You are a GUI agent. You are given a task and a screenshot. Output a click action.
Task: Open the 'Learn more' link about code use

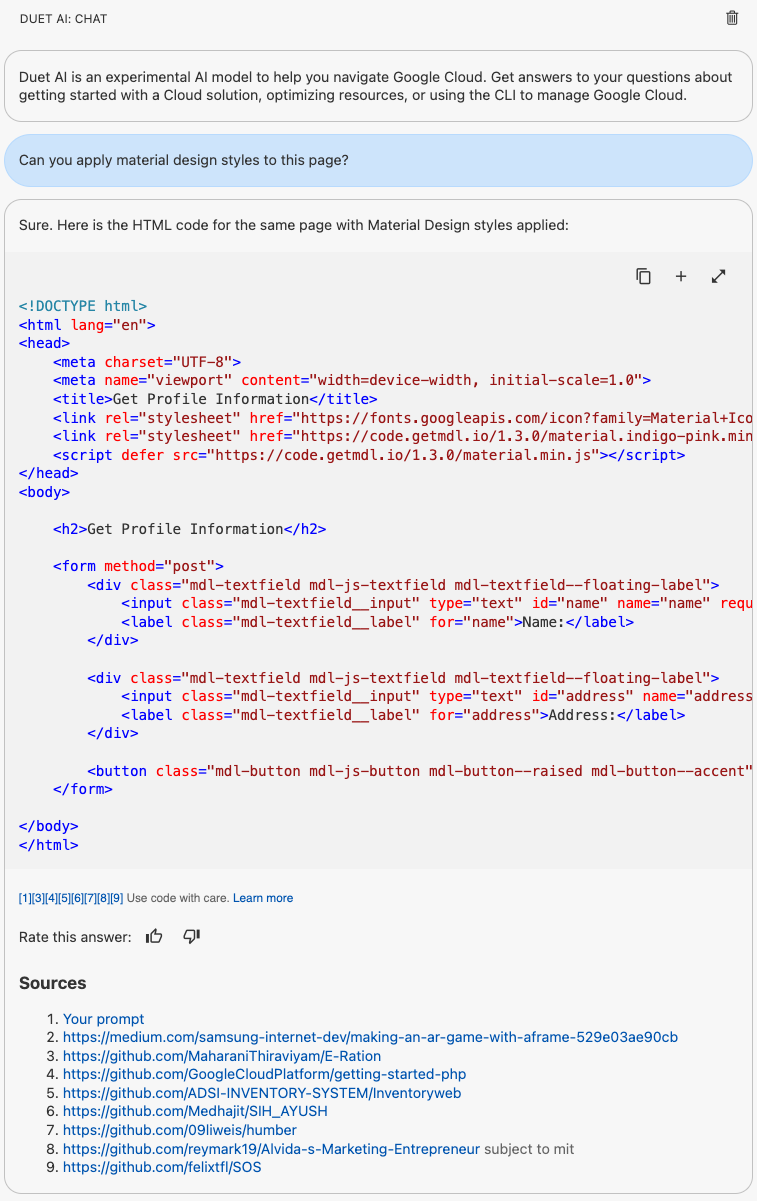263,898
